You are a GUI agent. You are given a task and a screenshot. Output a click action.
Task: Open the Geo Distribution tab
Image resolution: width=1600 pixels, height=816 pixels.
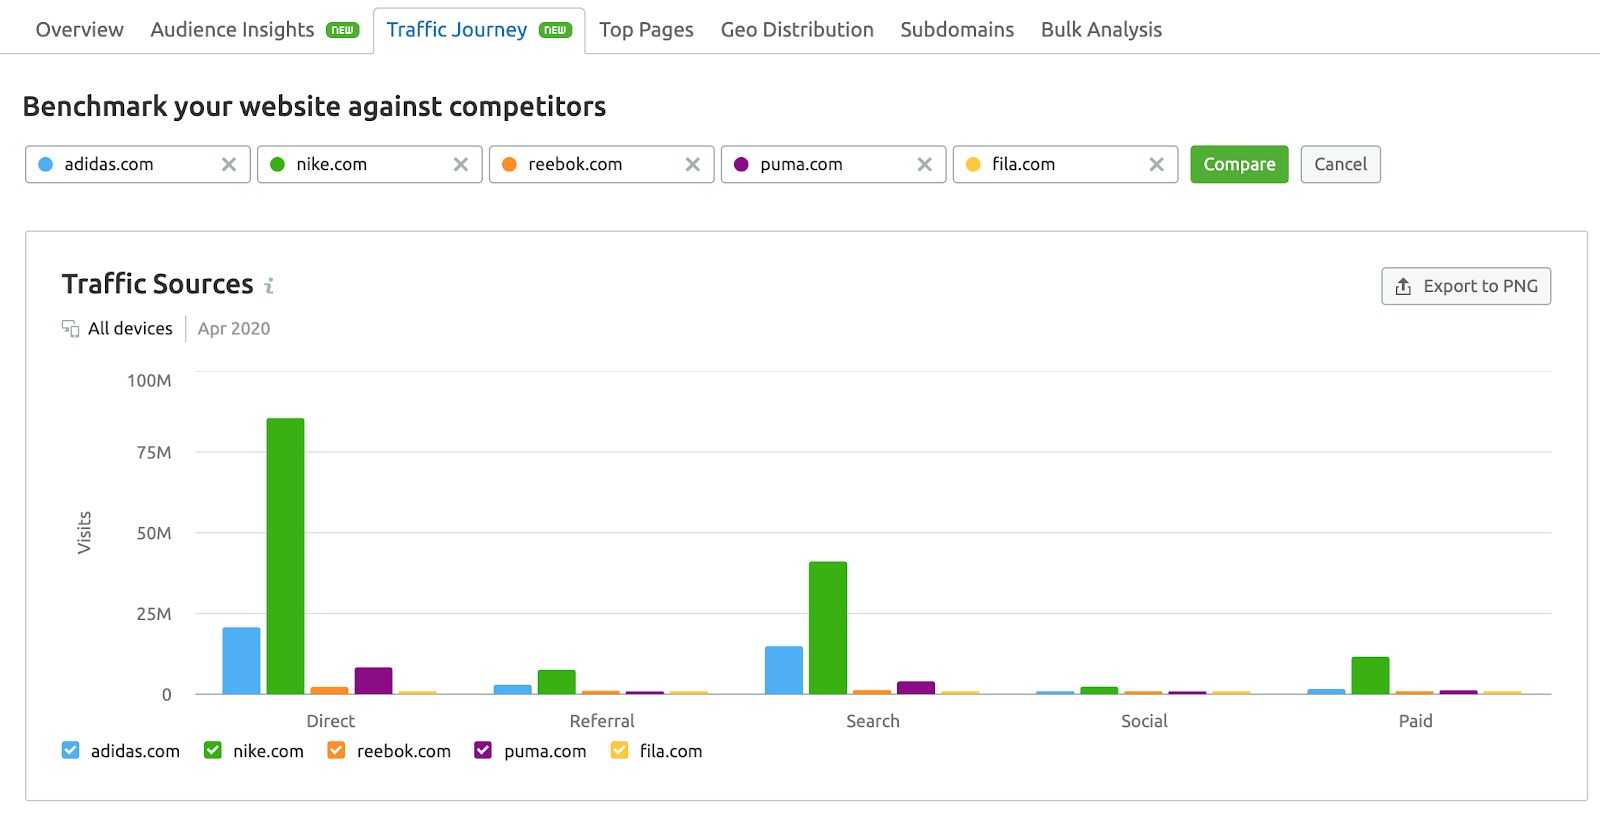click(797, 30)
